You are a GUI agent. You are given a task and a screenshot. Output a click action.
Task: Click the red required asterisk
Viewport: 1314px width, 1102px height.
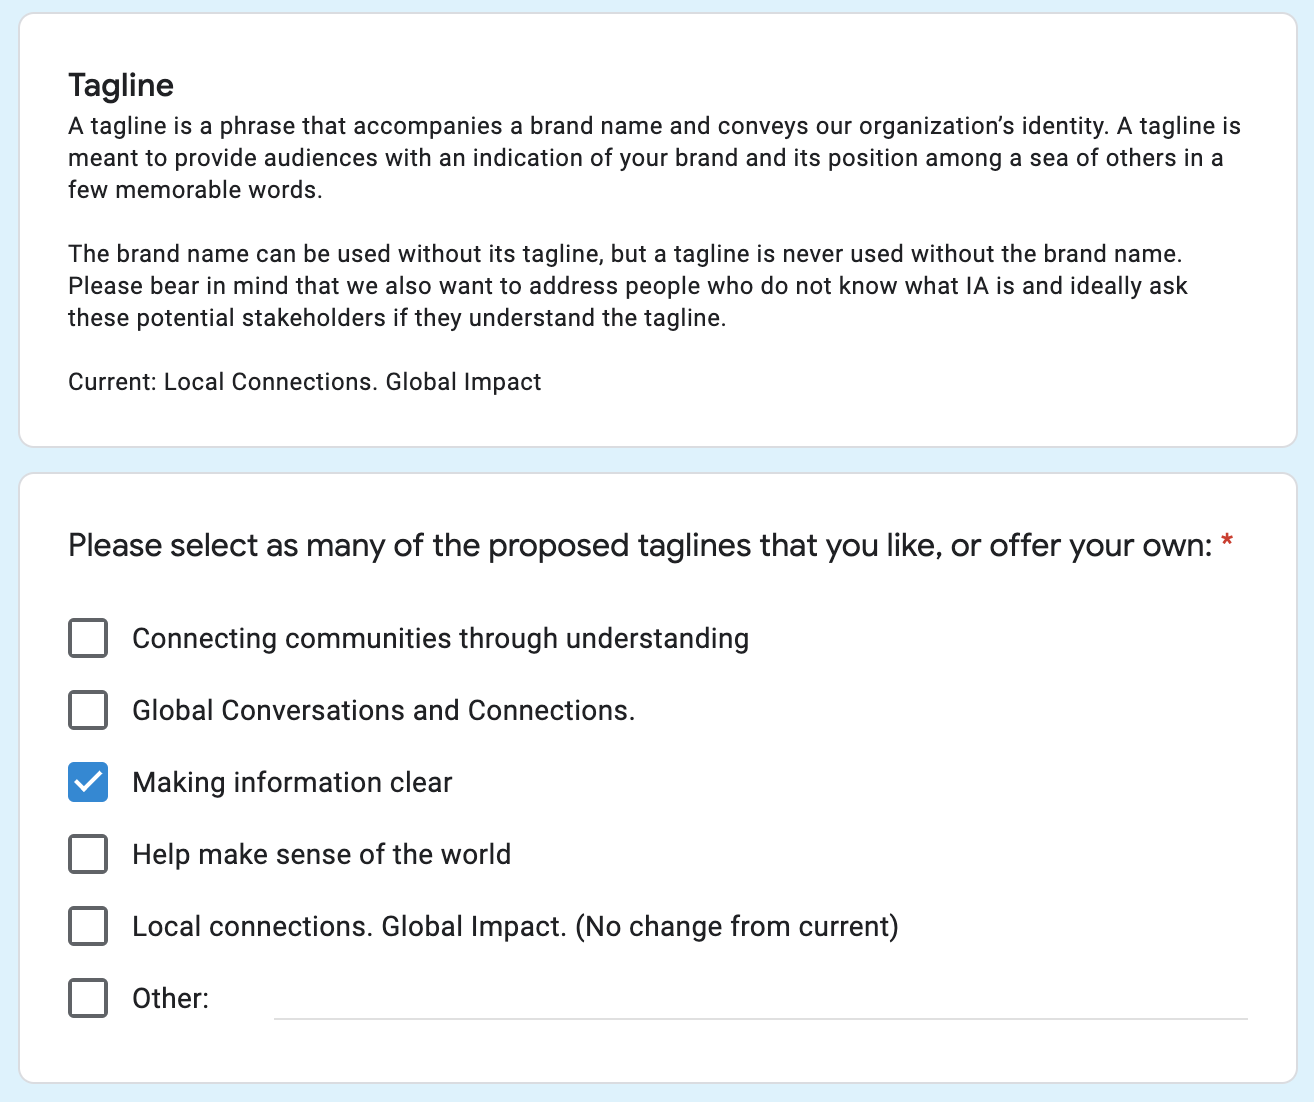point(1227,544)
